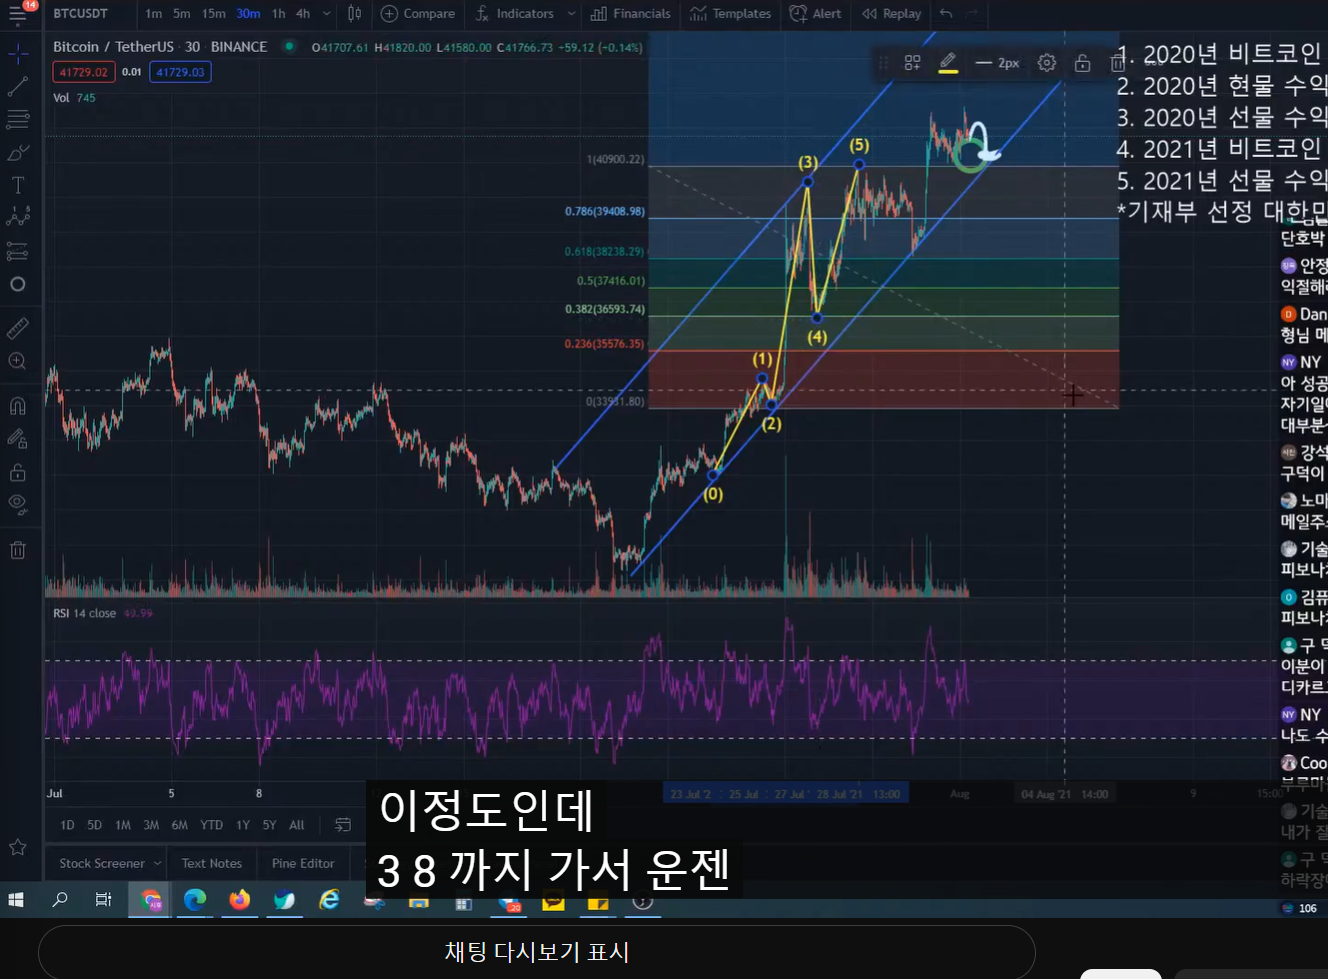The height and width of the screenshot is (979, 1328).
Task: Toggle magnet mode in left toolbar
Action: click(x=18, y=405)
